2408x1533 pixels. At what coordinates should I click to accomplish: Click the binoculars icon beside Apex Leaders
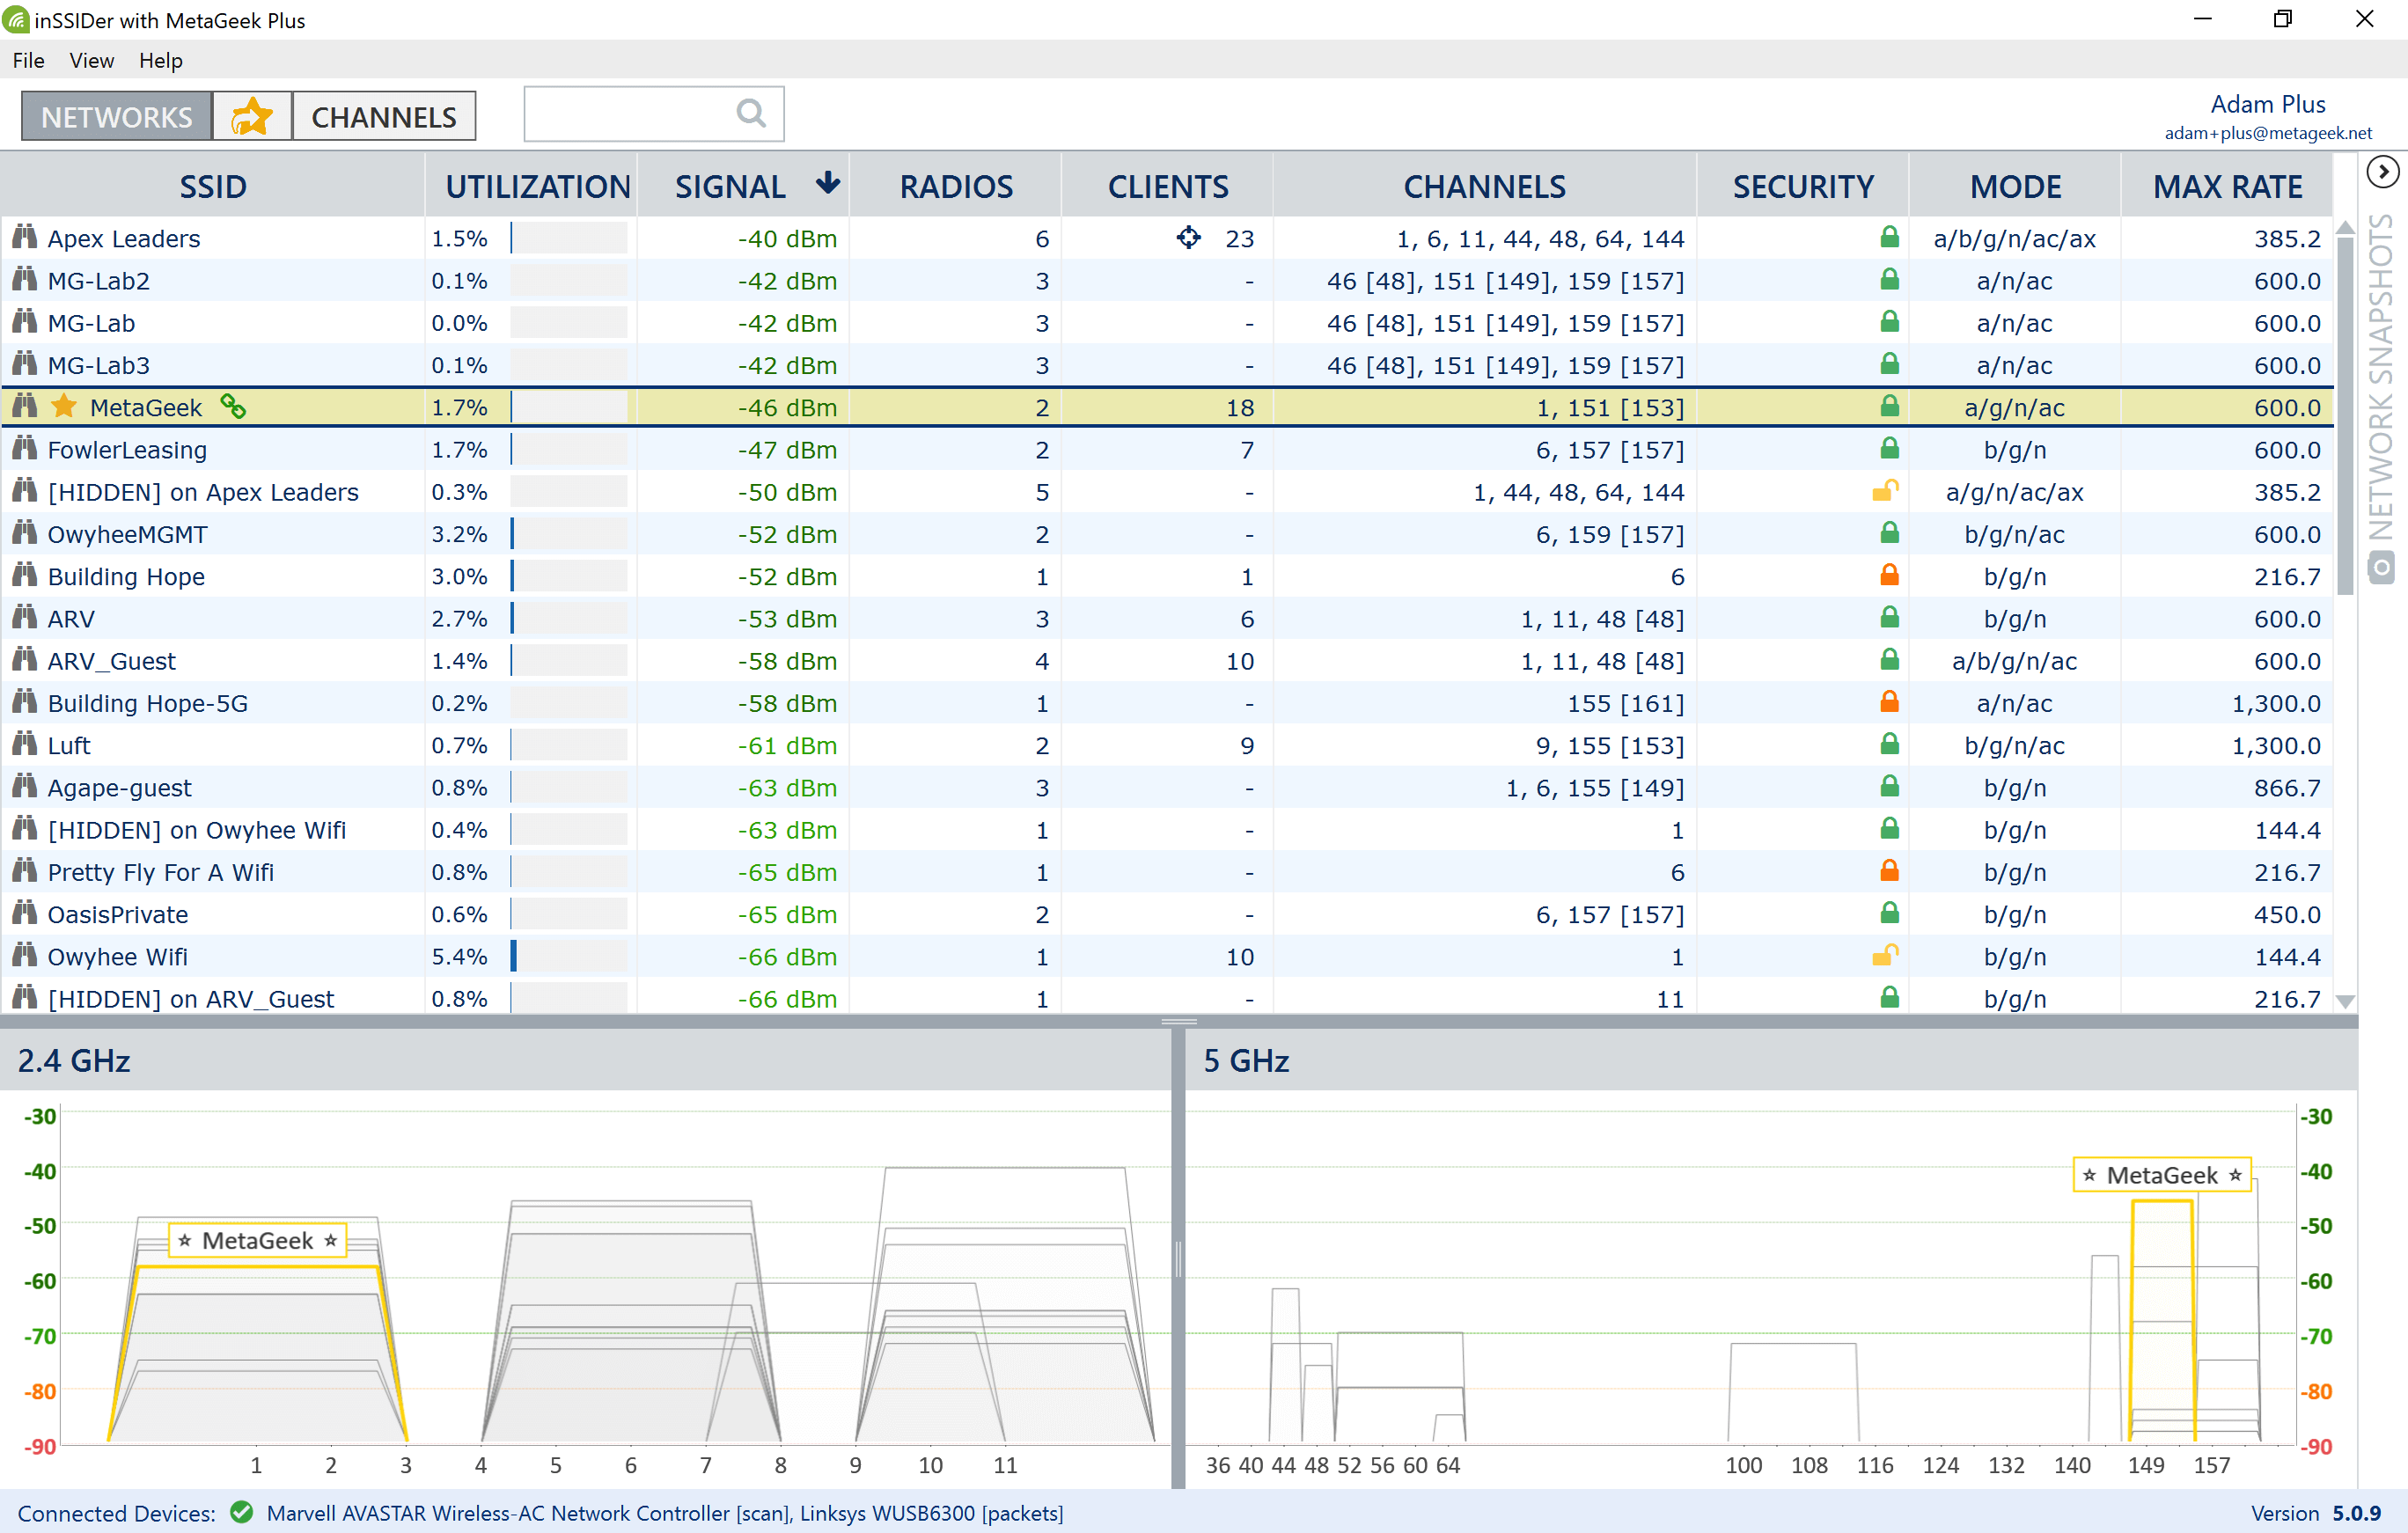pos(25,238)
